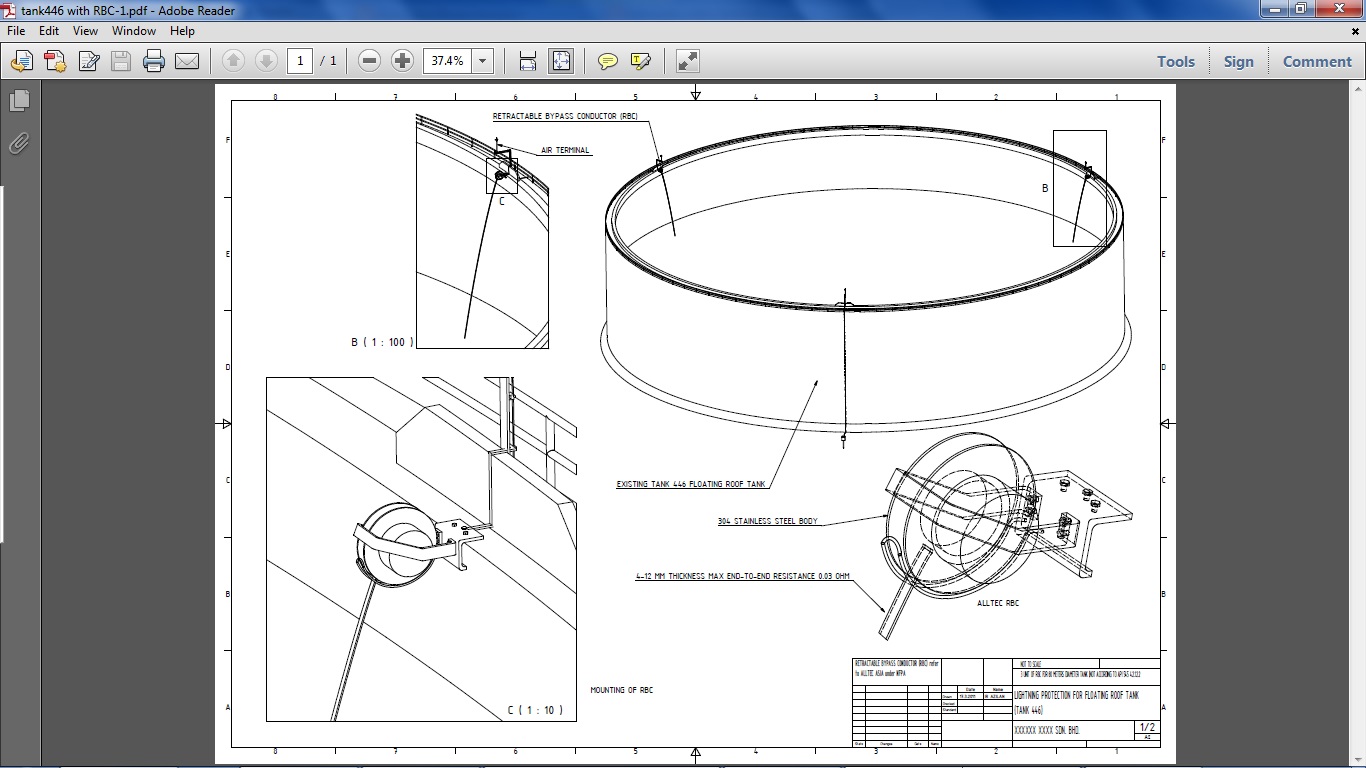The width and height of the screenshot is (1366, 768).
Task: Expand the Tools pane
Action: pos(1175,61)
